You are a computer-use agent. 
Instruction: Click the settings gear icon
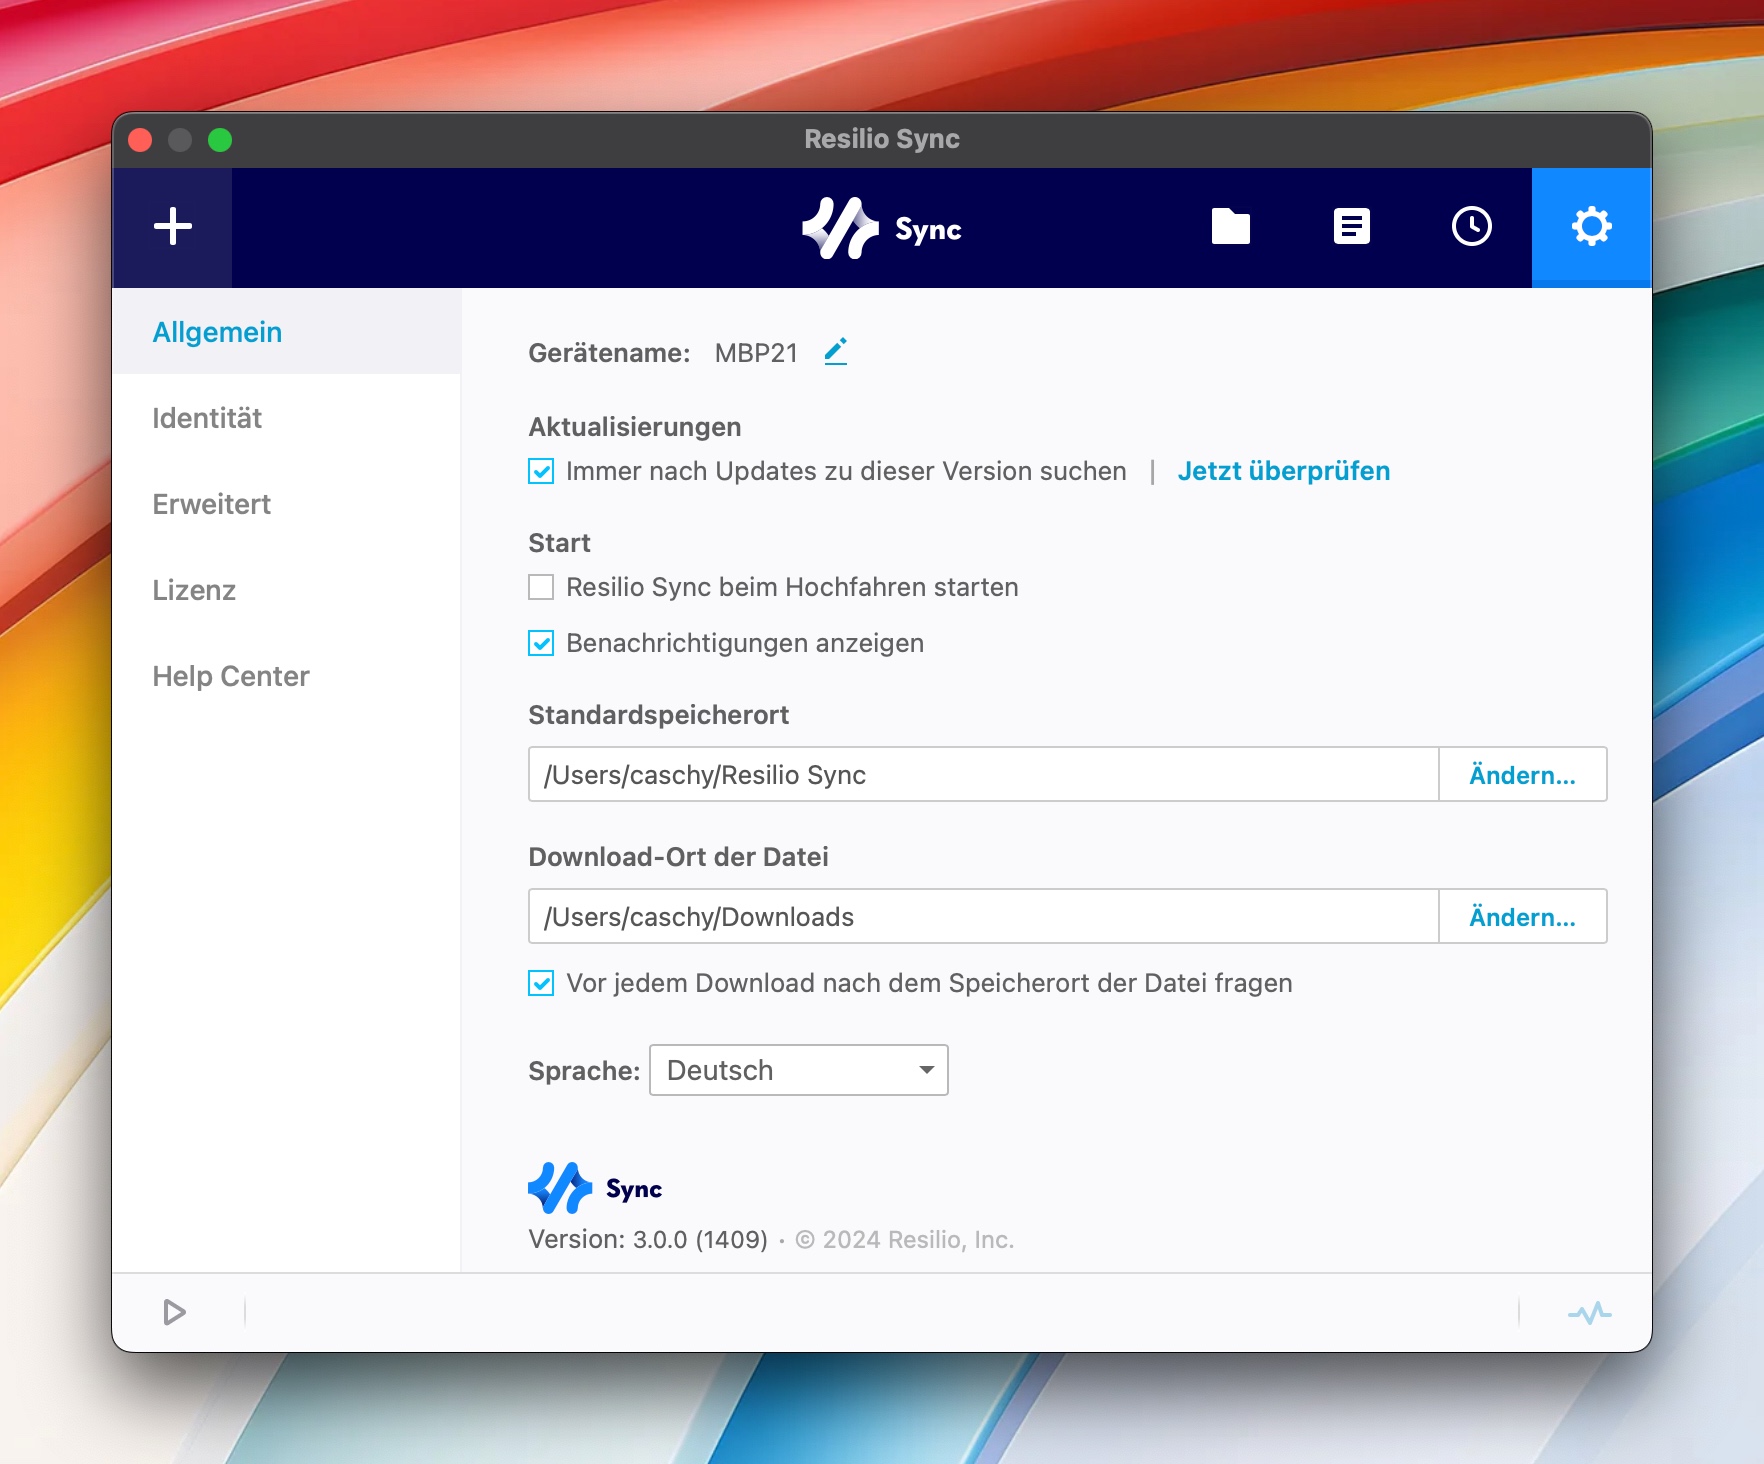1591,227
